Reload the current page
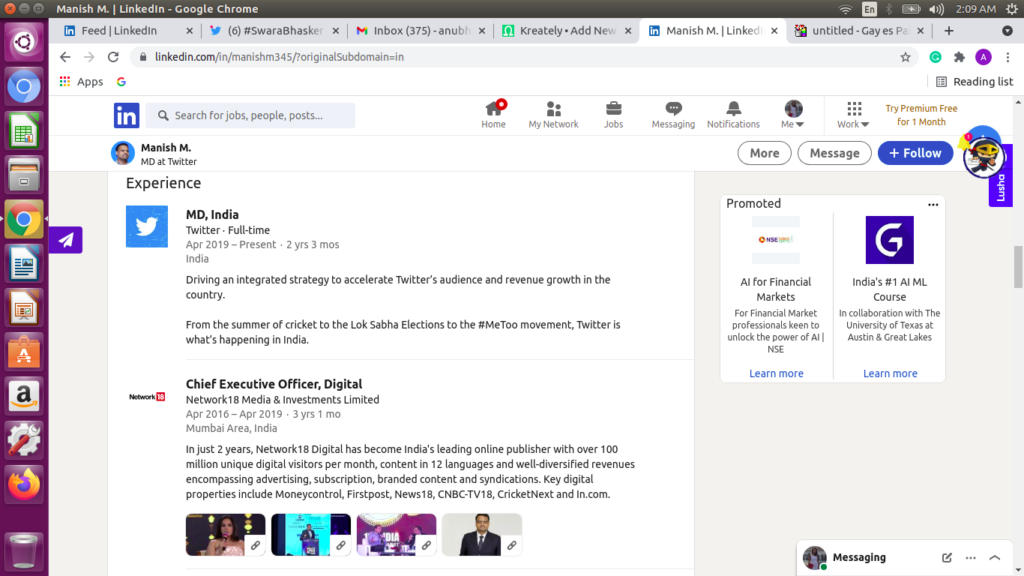Viewport: 1024px width, 576px height. point(113,57)
